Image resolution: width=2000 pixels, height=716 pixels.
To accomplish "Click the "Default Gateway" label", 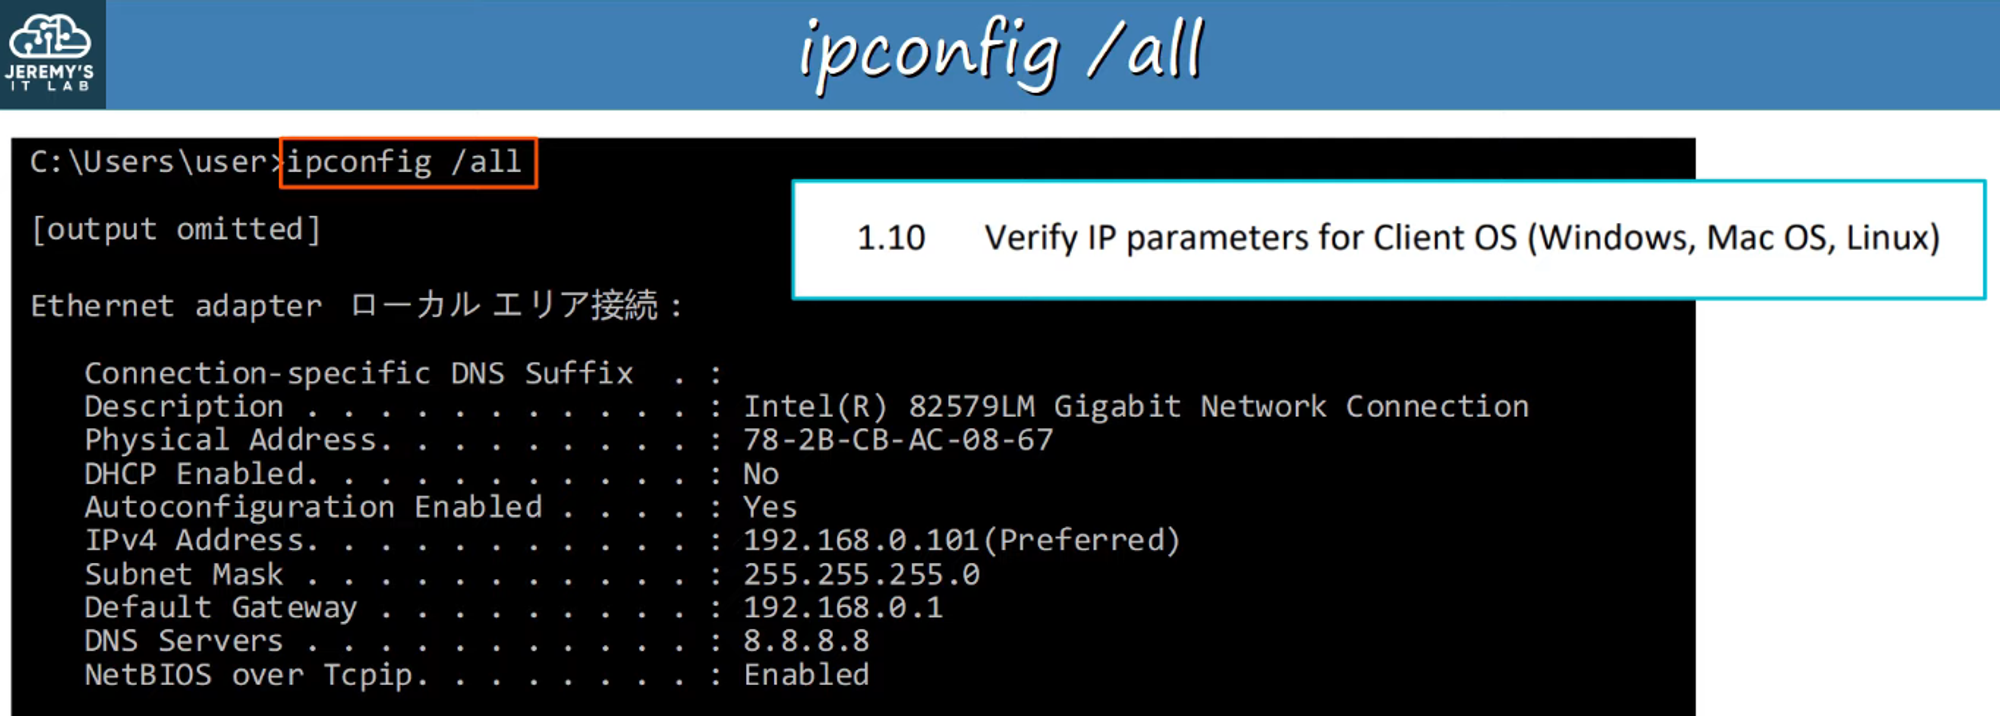I will pyautogui.click(x=220, y=608).
